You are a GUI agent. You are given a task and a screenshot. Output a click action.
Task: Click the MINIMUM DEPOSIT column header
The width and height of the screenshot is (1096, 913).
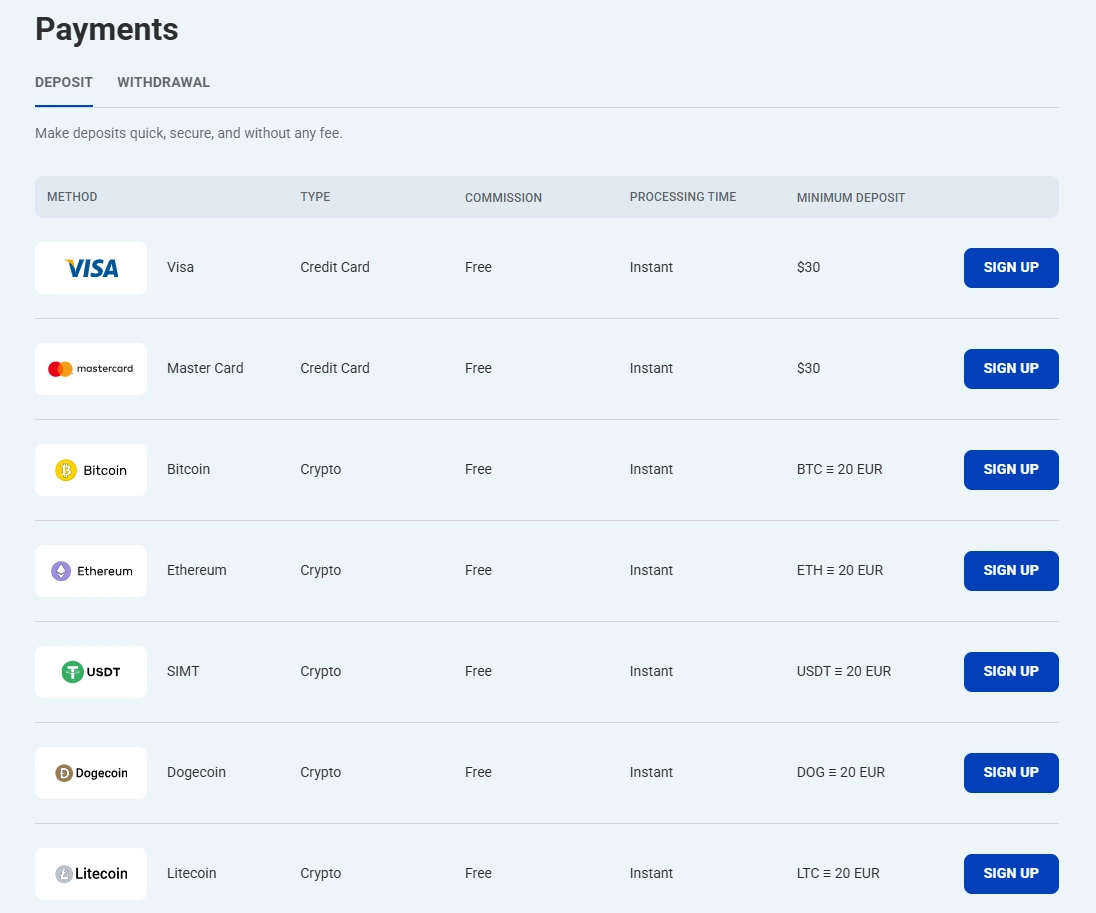click(x=851, y=198)
